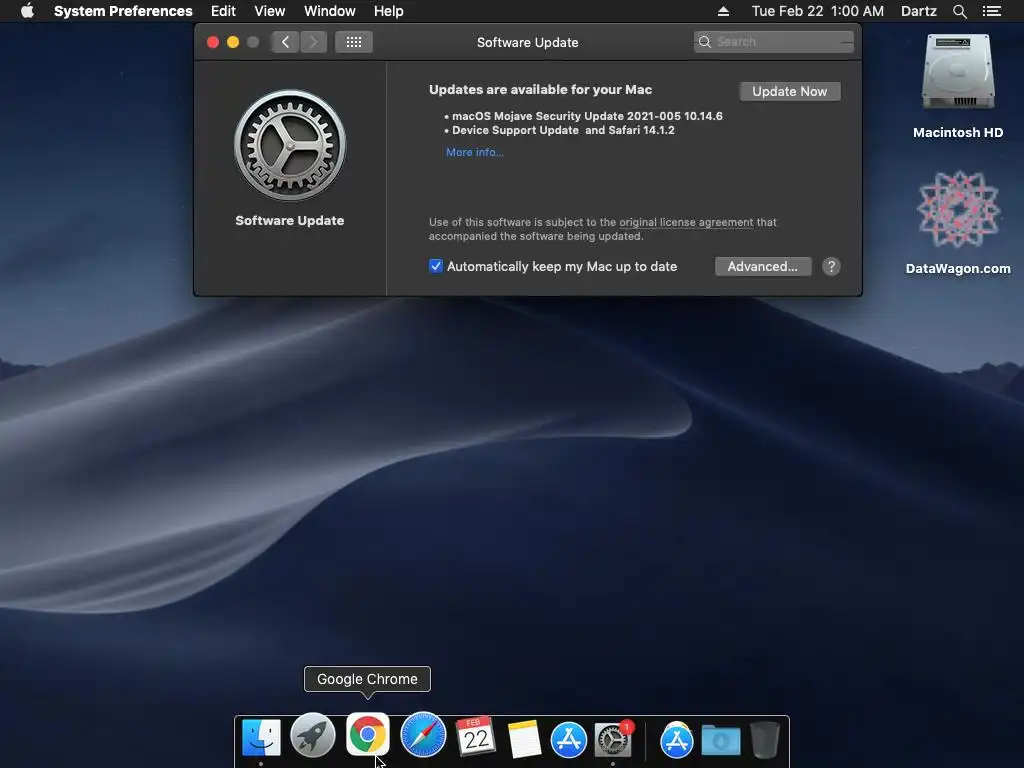Open the Apple menu
Screen dimensions: 1024x768
(x=27, y=11)
